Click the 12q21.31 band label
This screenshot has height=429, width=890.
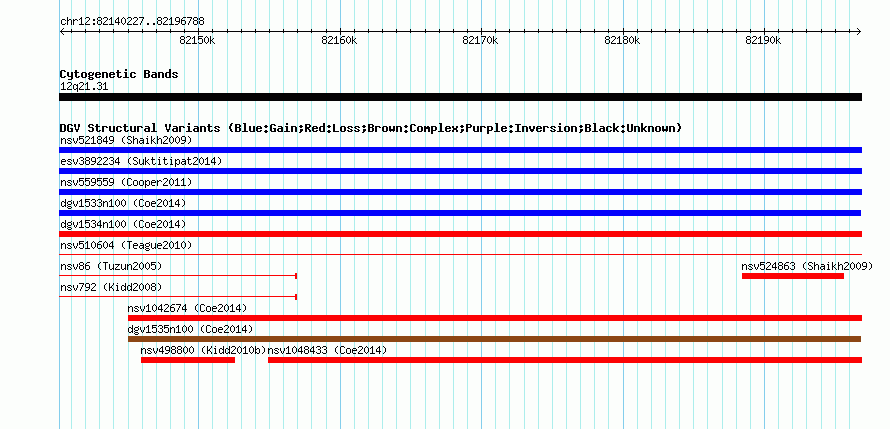(84, 87)
